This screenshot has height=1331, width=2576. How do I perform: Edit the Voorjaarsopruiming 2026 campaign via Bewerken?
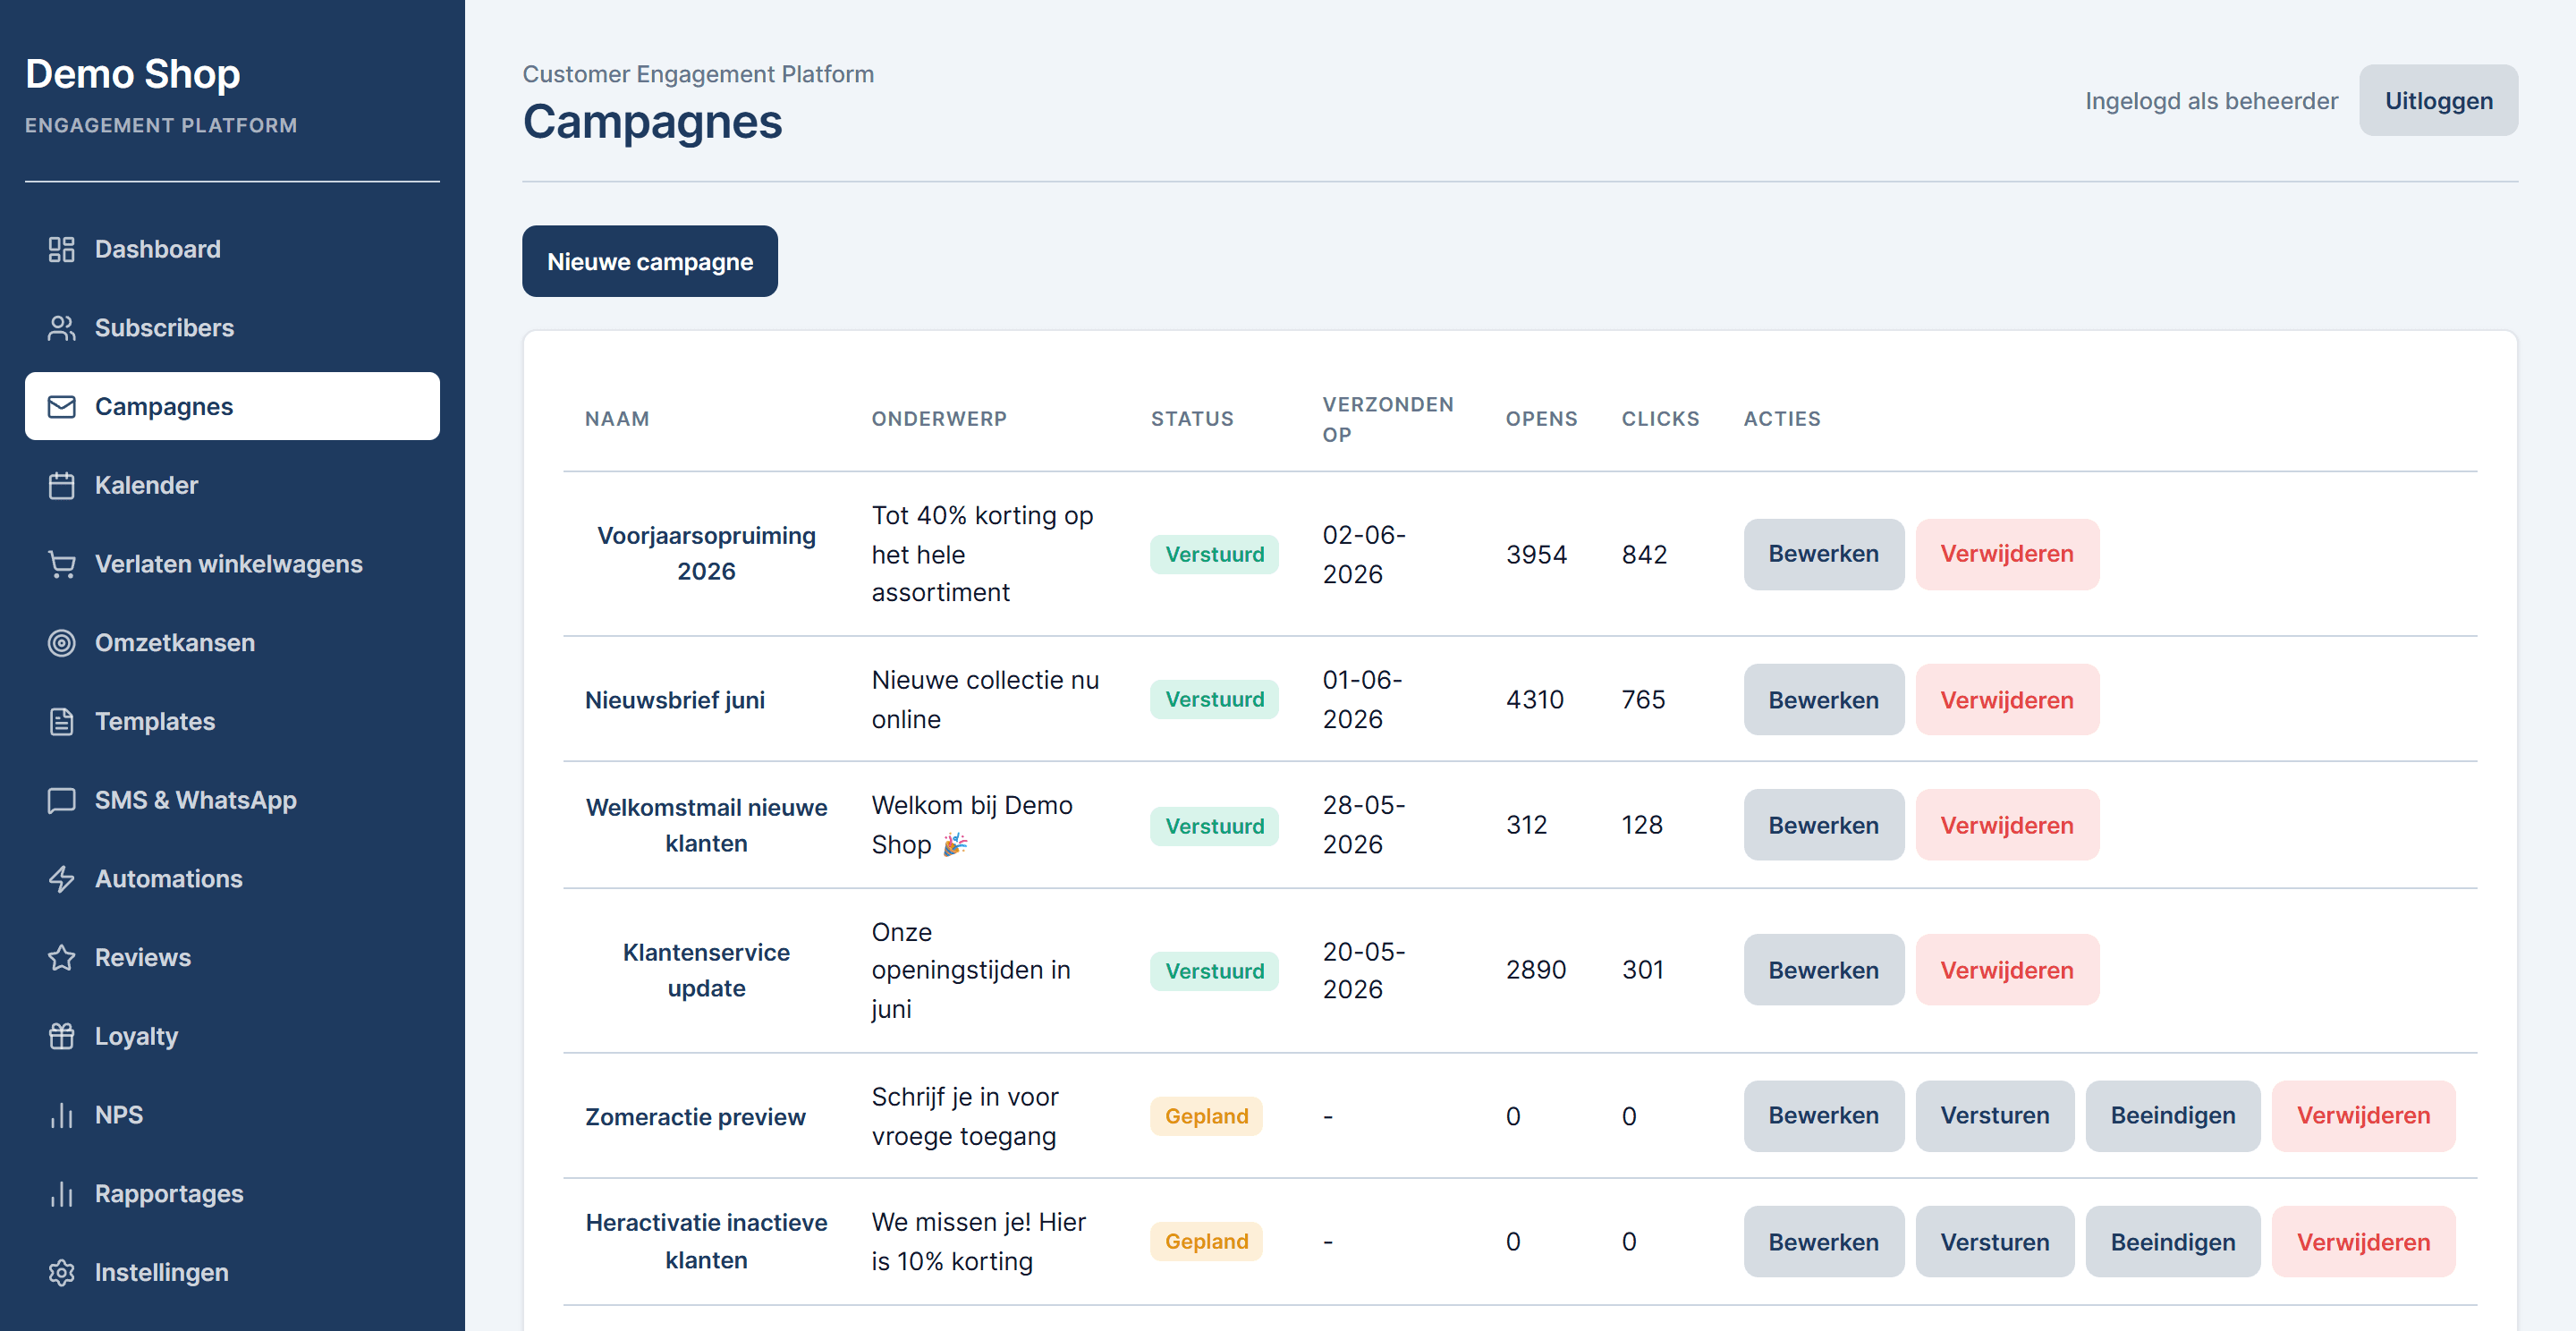tap(1823, 554)
